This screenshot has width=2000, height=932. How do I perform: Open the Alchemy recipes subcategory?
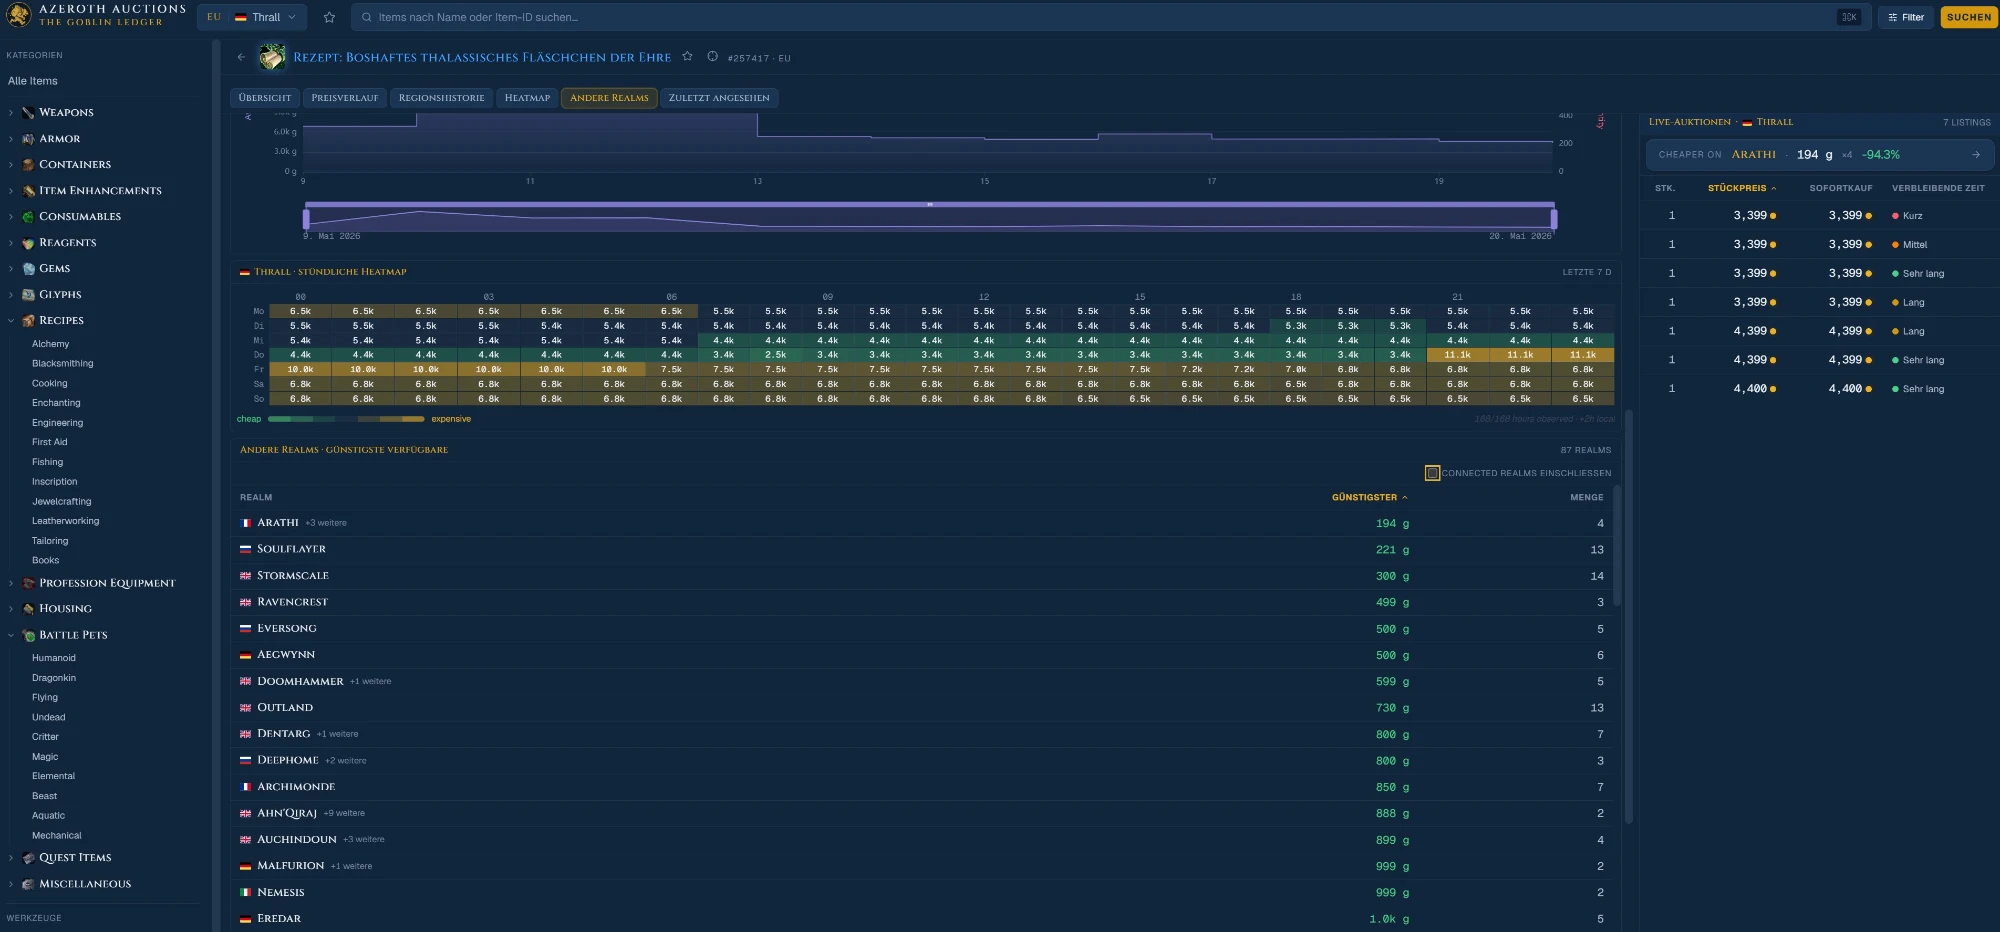pos(50,344)
